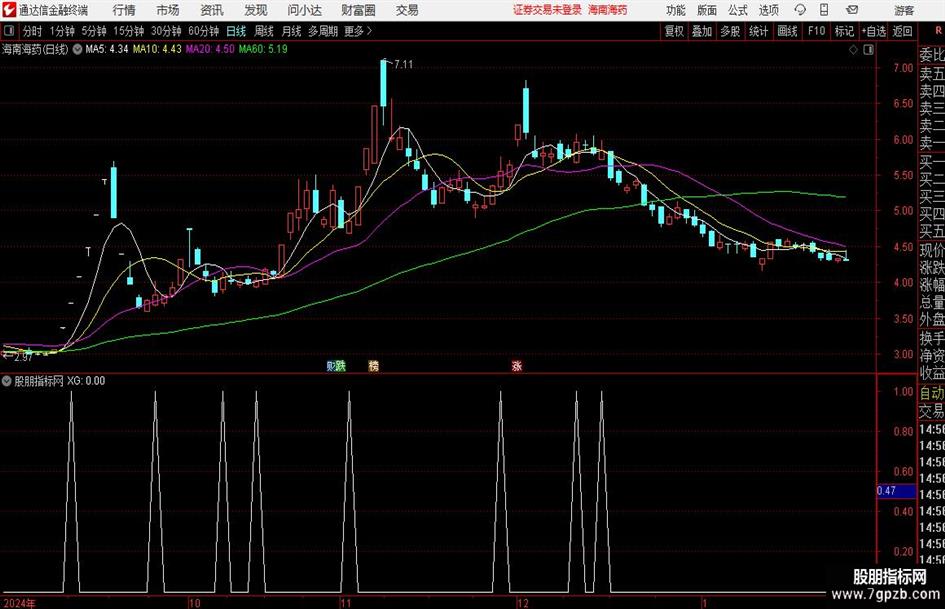Open the 选项 menu
Image resolution: width=945 pixels, height=609 pixels.
(x=768, y=10)
